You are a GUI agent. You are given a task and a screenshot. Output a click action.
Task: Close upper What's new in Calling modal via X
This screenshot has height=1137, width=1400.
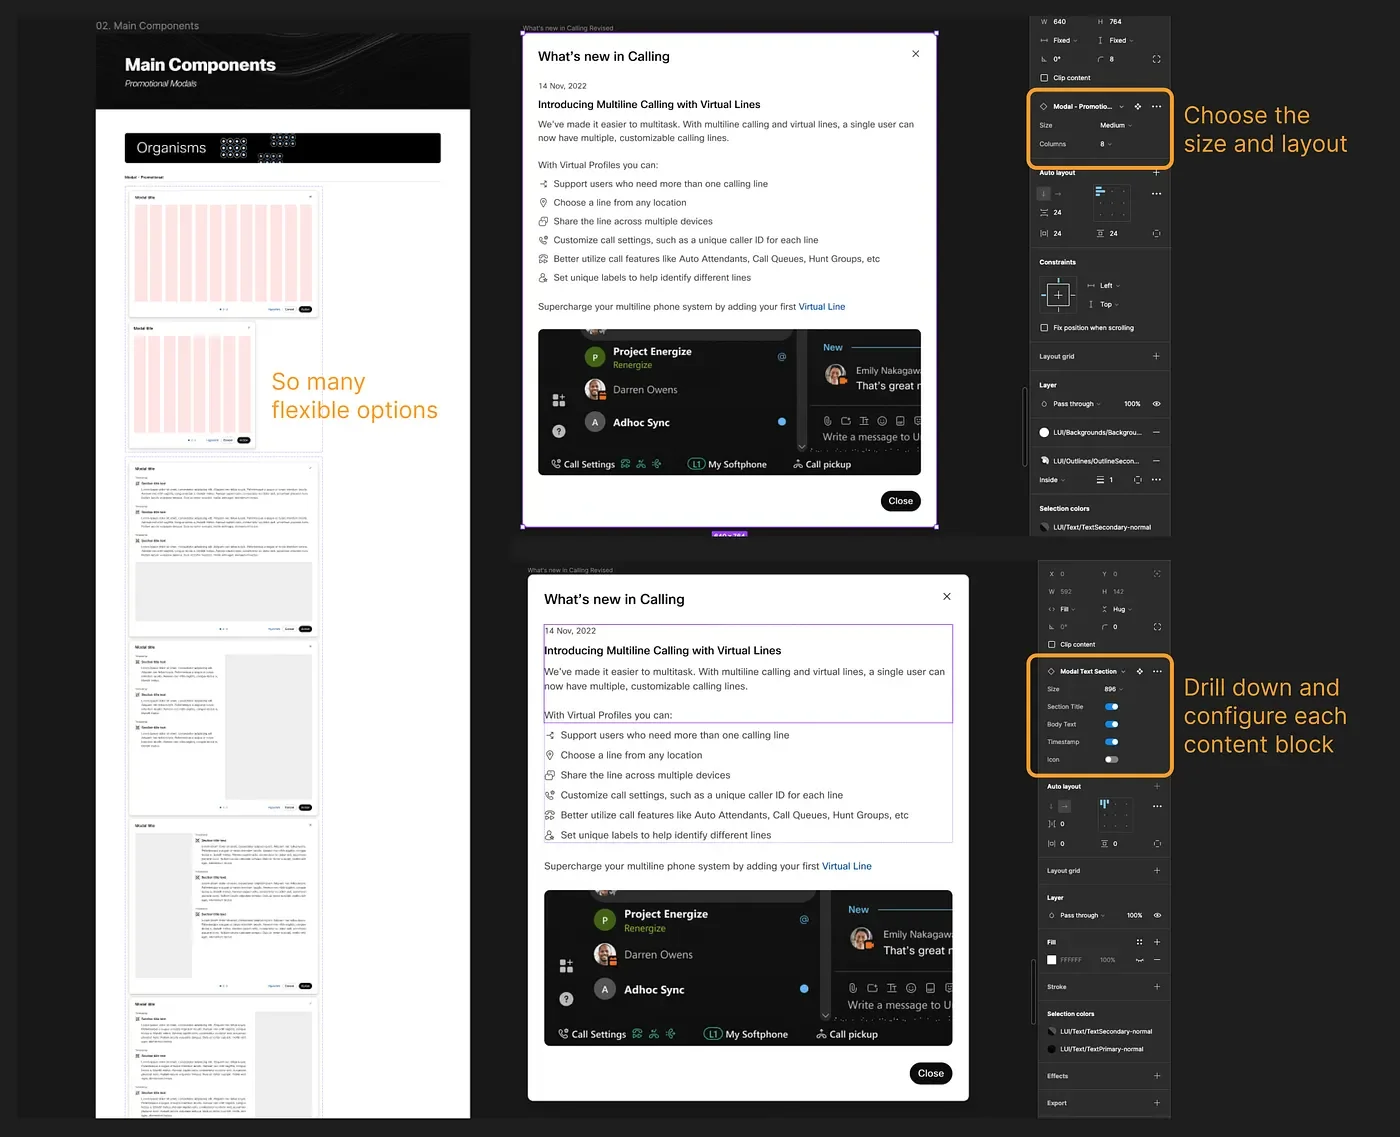pyautogui.click(x=915, y=54)
